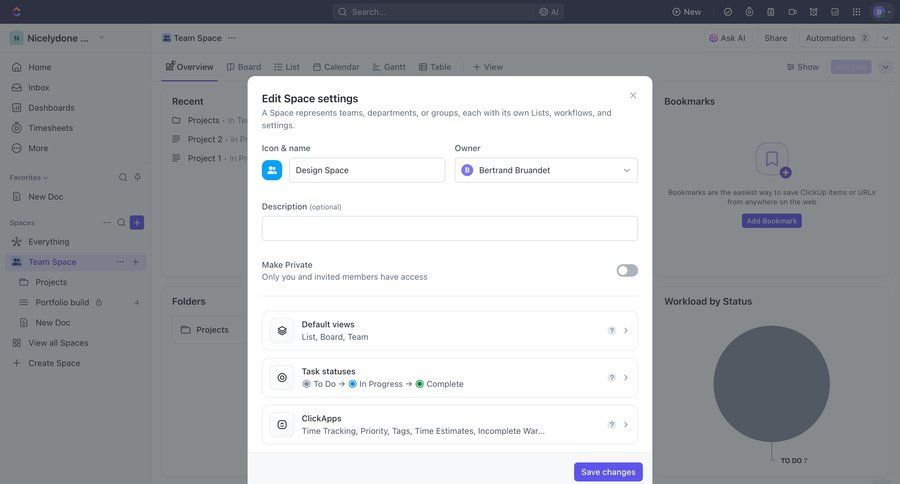Click the blue space icon avatar
The width and height of the screenshot is (900, 484).
[272, 170]
